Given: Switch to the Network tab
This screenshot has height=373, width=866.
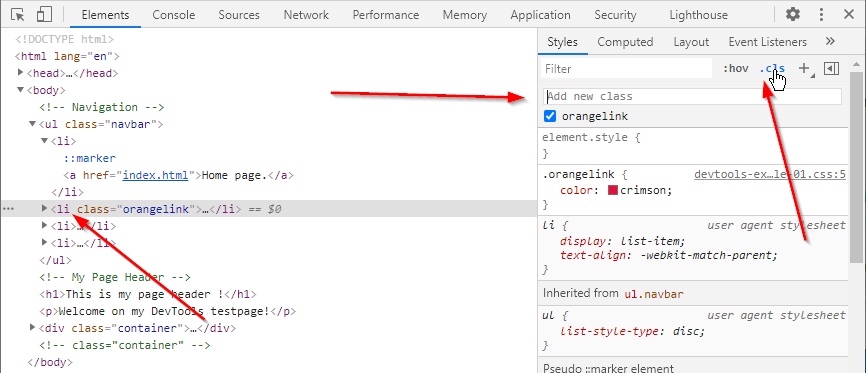Looking at the screenshot, I should (306, 15).
